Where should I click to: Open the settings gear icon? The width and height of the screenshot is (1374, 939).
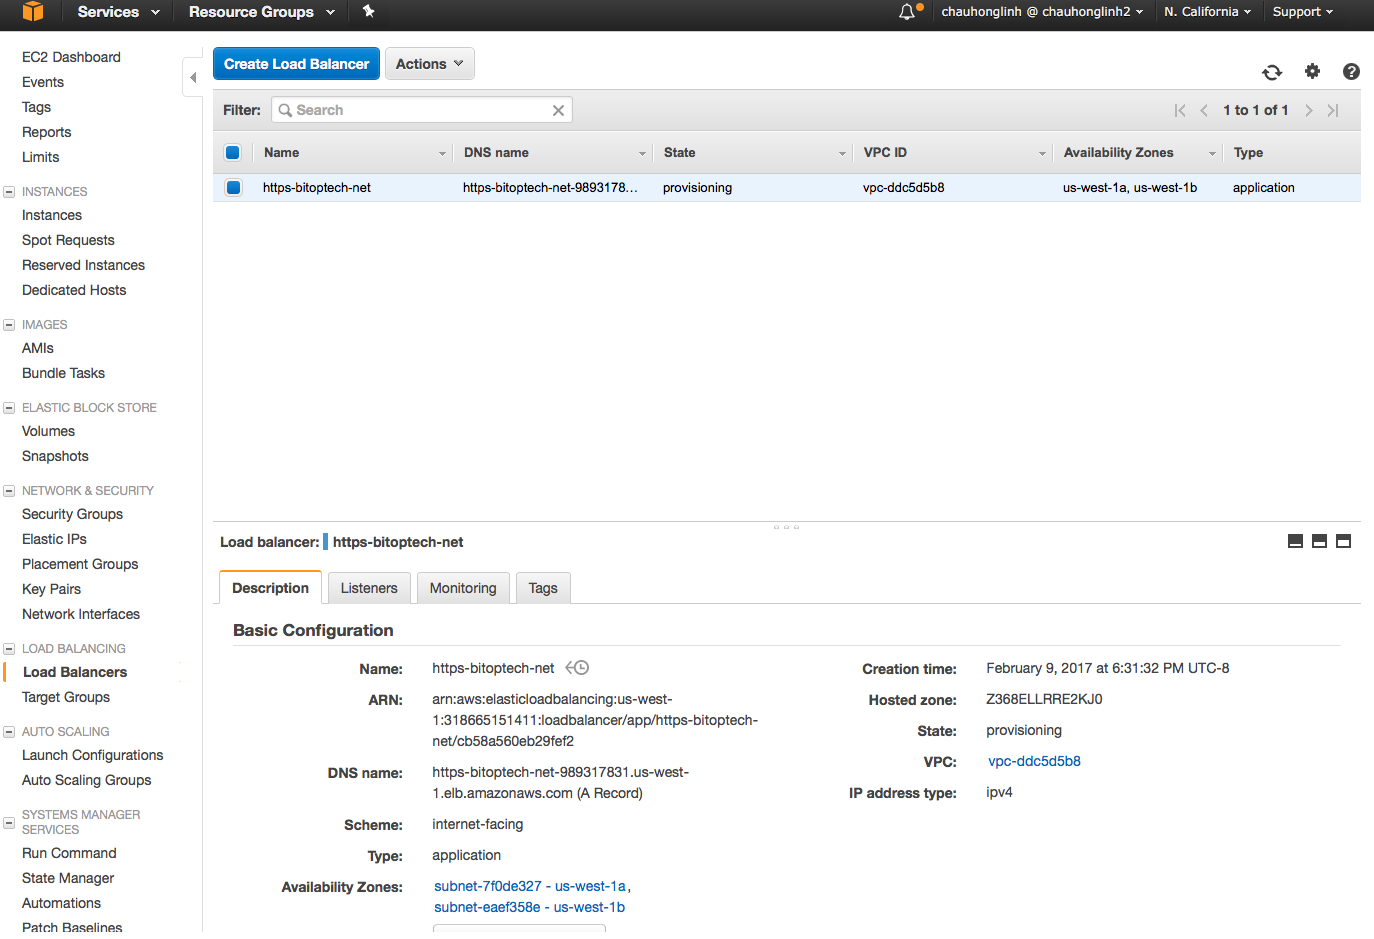click(1312, 71)
